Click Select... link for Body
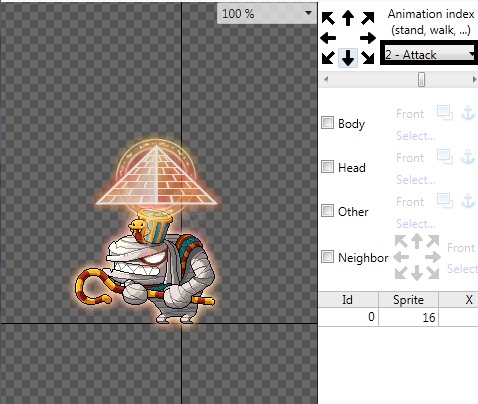The image size is (478, 404). coord(415,136)
